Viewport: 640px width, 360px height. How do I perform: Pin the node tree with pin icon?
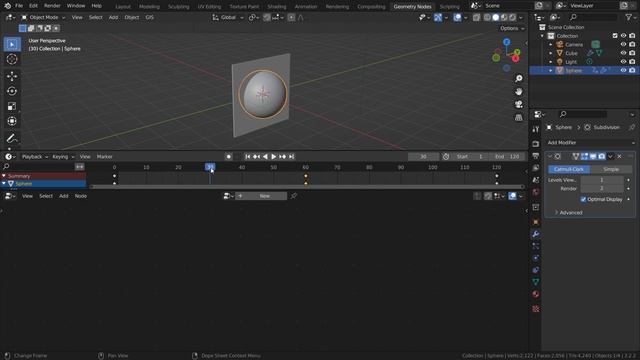[x=293, y=196]
